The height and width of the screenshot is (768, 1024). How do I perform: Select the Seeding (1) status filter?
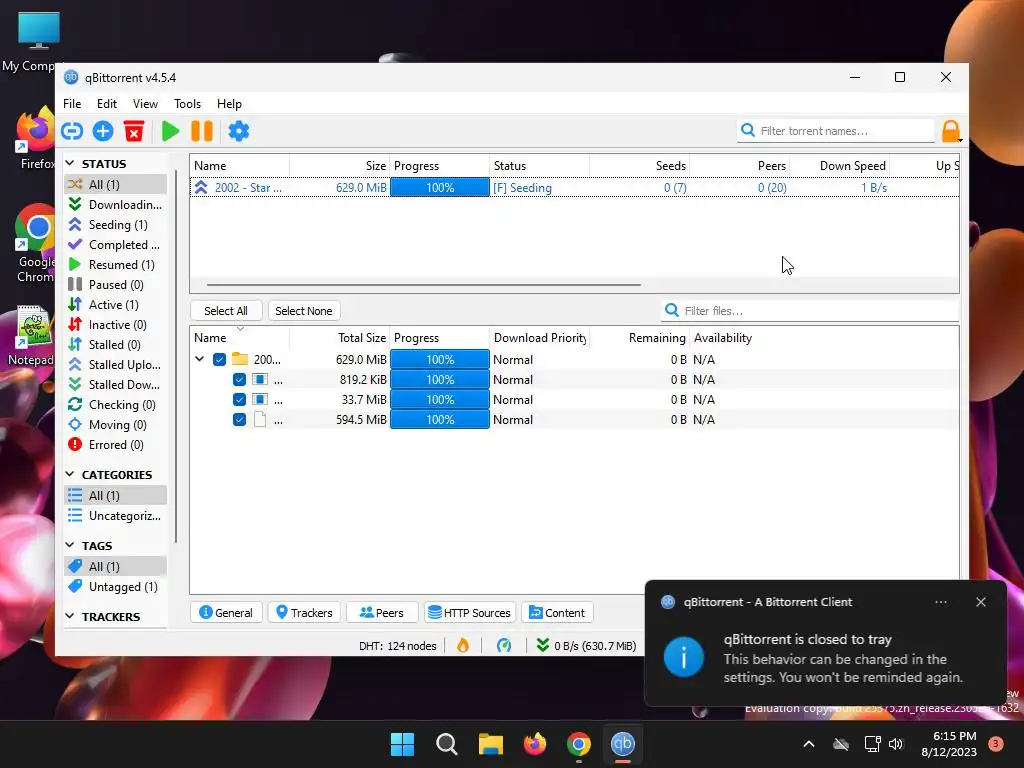[x=116, y=225]
